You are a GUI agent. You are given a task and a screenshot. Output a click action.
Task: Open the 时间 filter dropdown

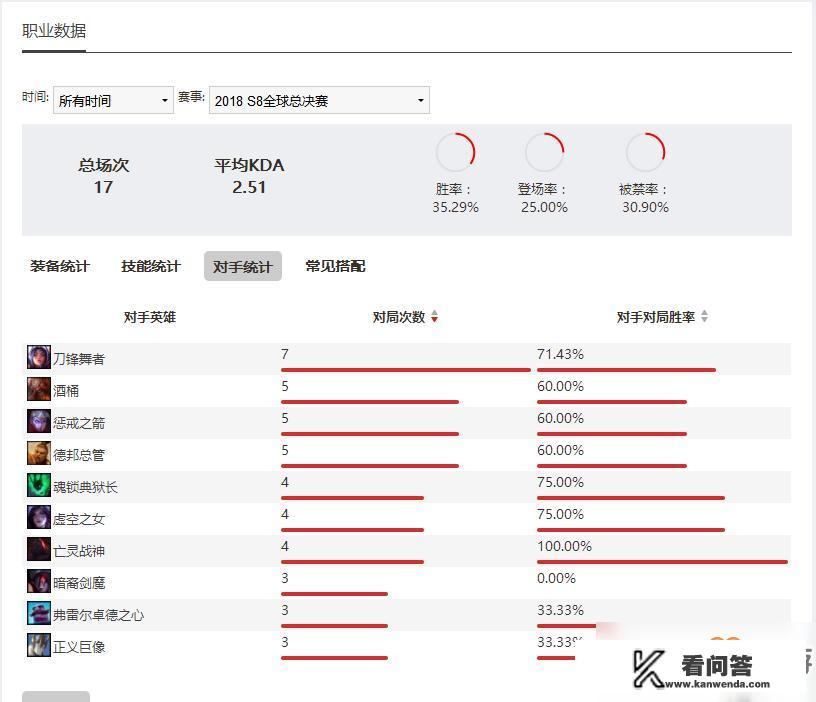tap(112, 100)
